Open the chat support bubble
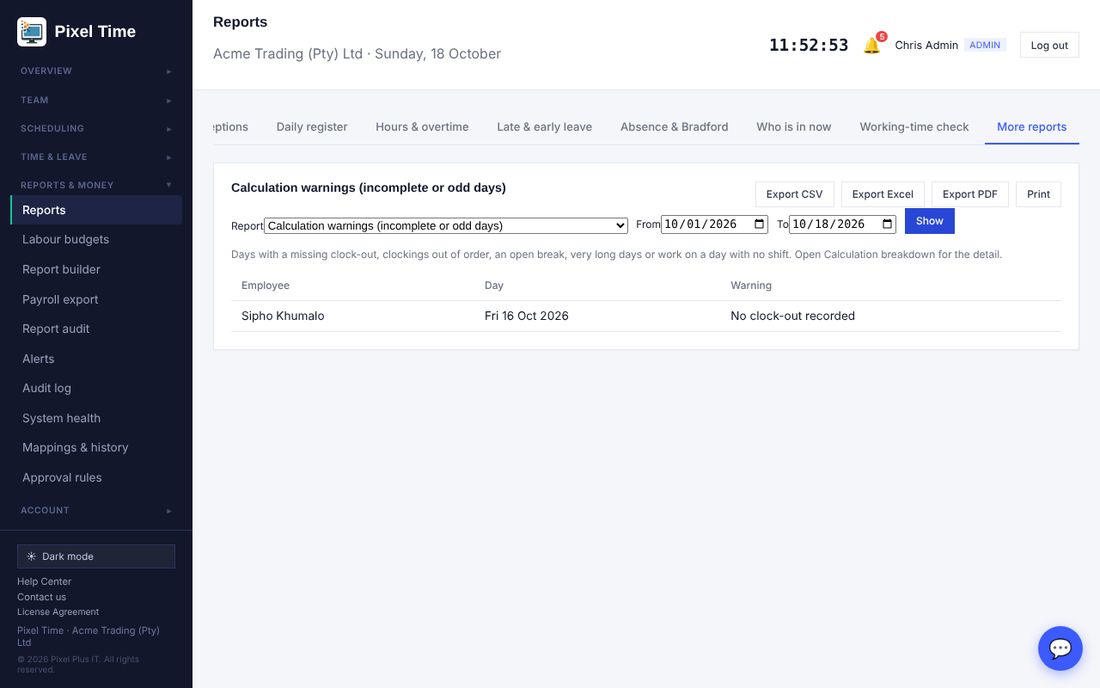The image size is (1100, 688). point(1059,648)
